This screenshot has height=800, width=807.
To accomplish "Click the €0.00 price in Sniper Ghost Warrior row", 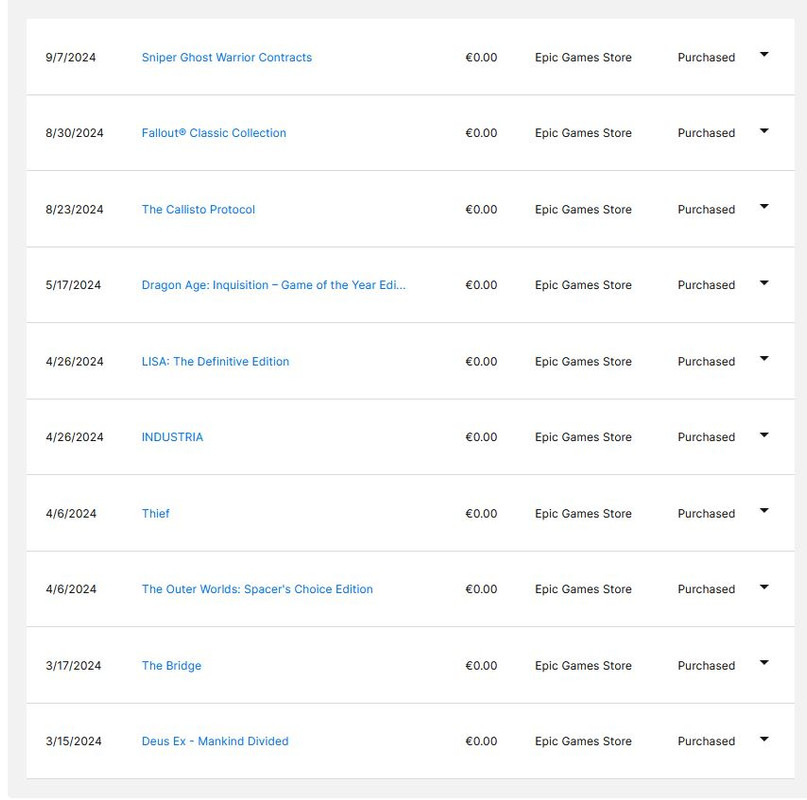I will pyautogui.click(x=481, y=57).
